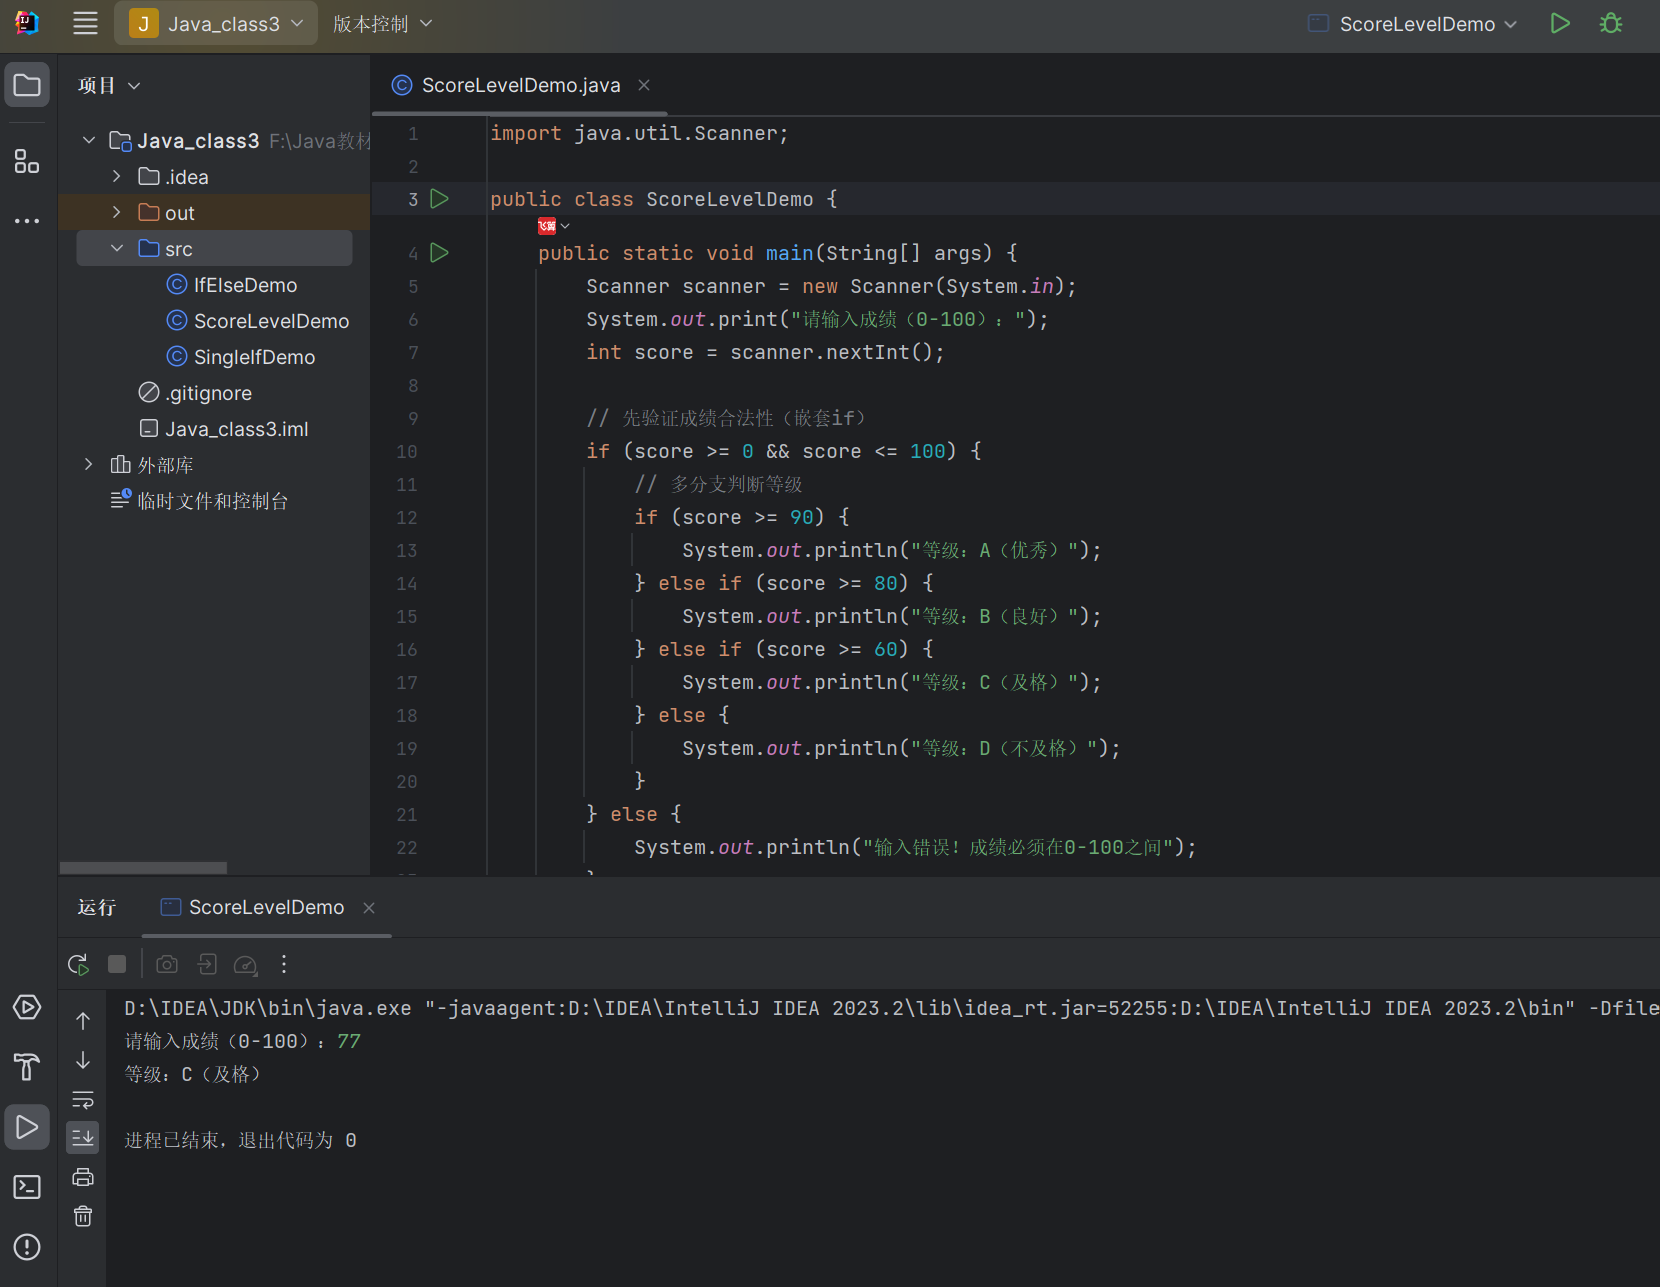Viewport: 1660px width, 1287px height.
Task: Toggle the Project tool window folder icon
Action: click(27, 86)
